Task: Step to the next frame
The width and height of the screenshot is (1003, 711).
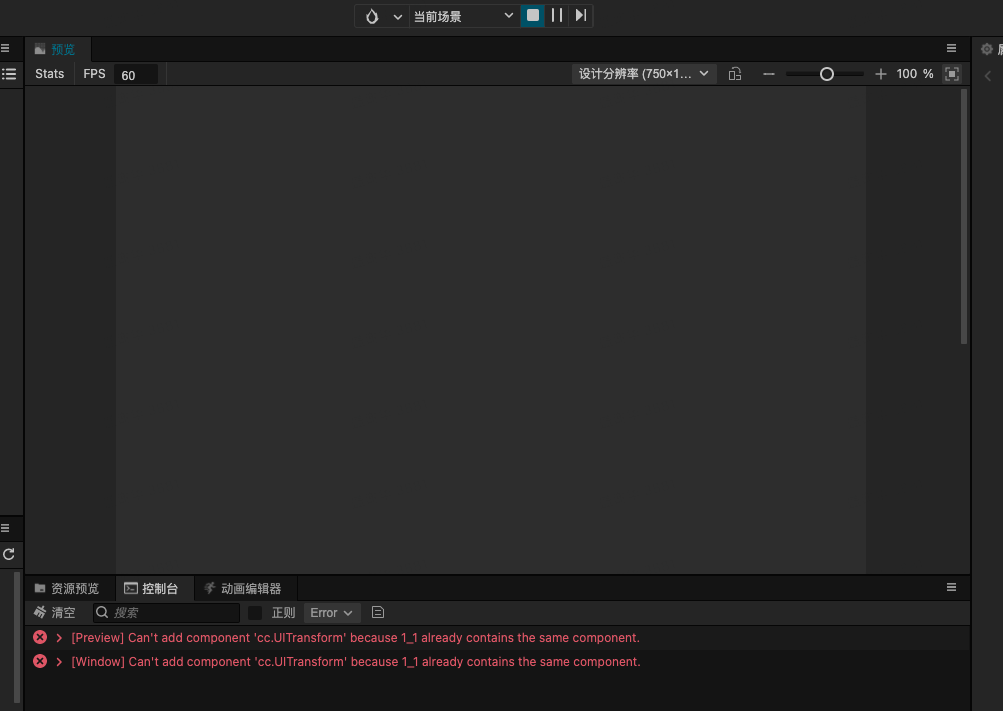Action: tap(580, 15)
